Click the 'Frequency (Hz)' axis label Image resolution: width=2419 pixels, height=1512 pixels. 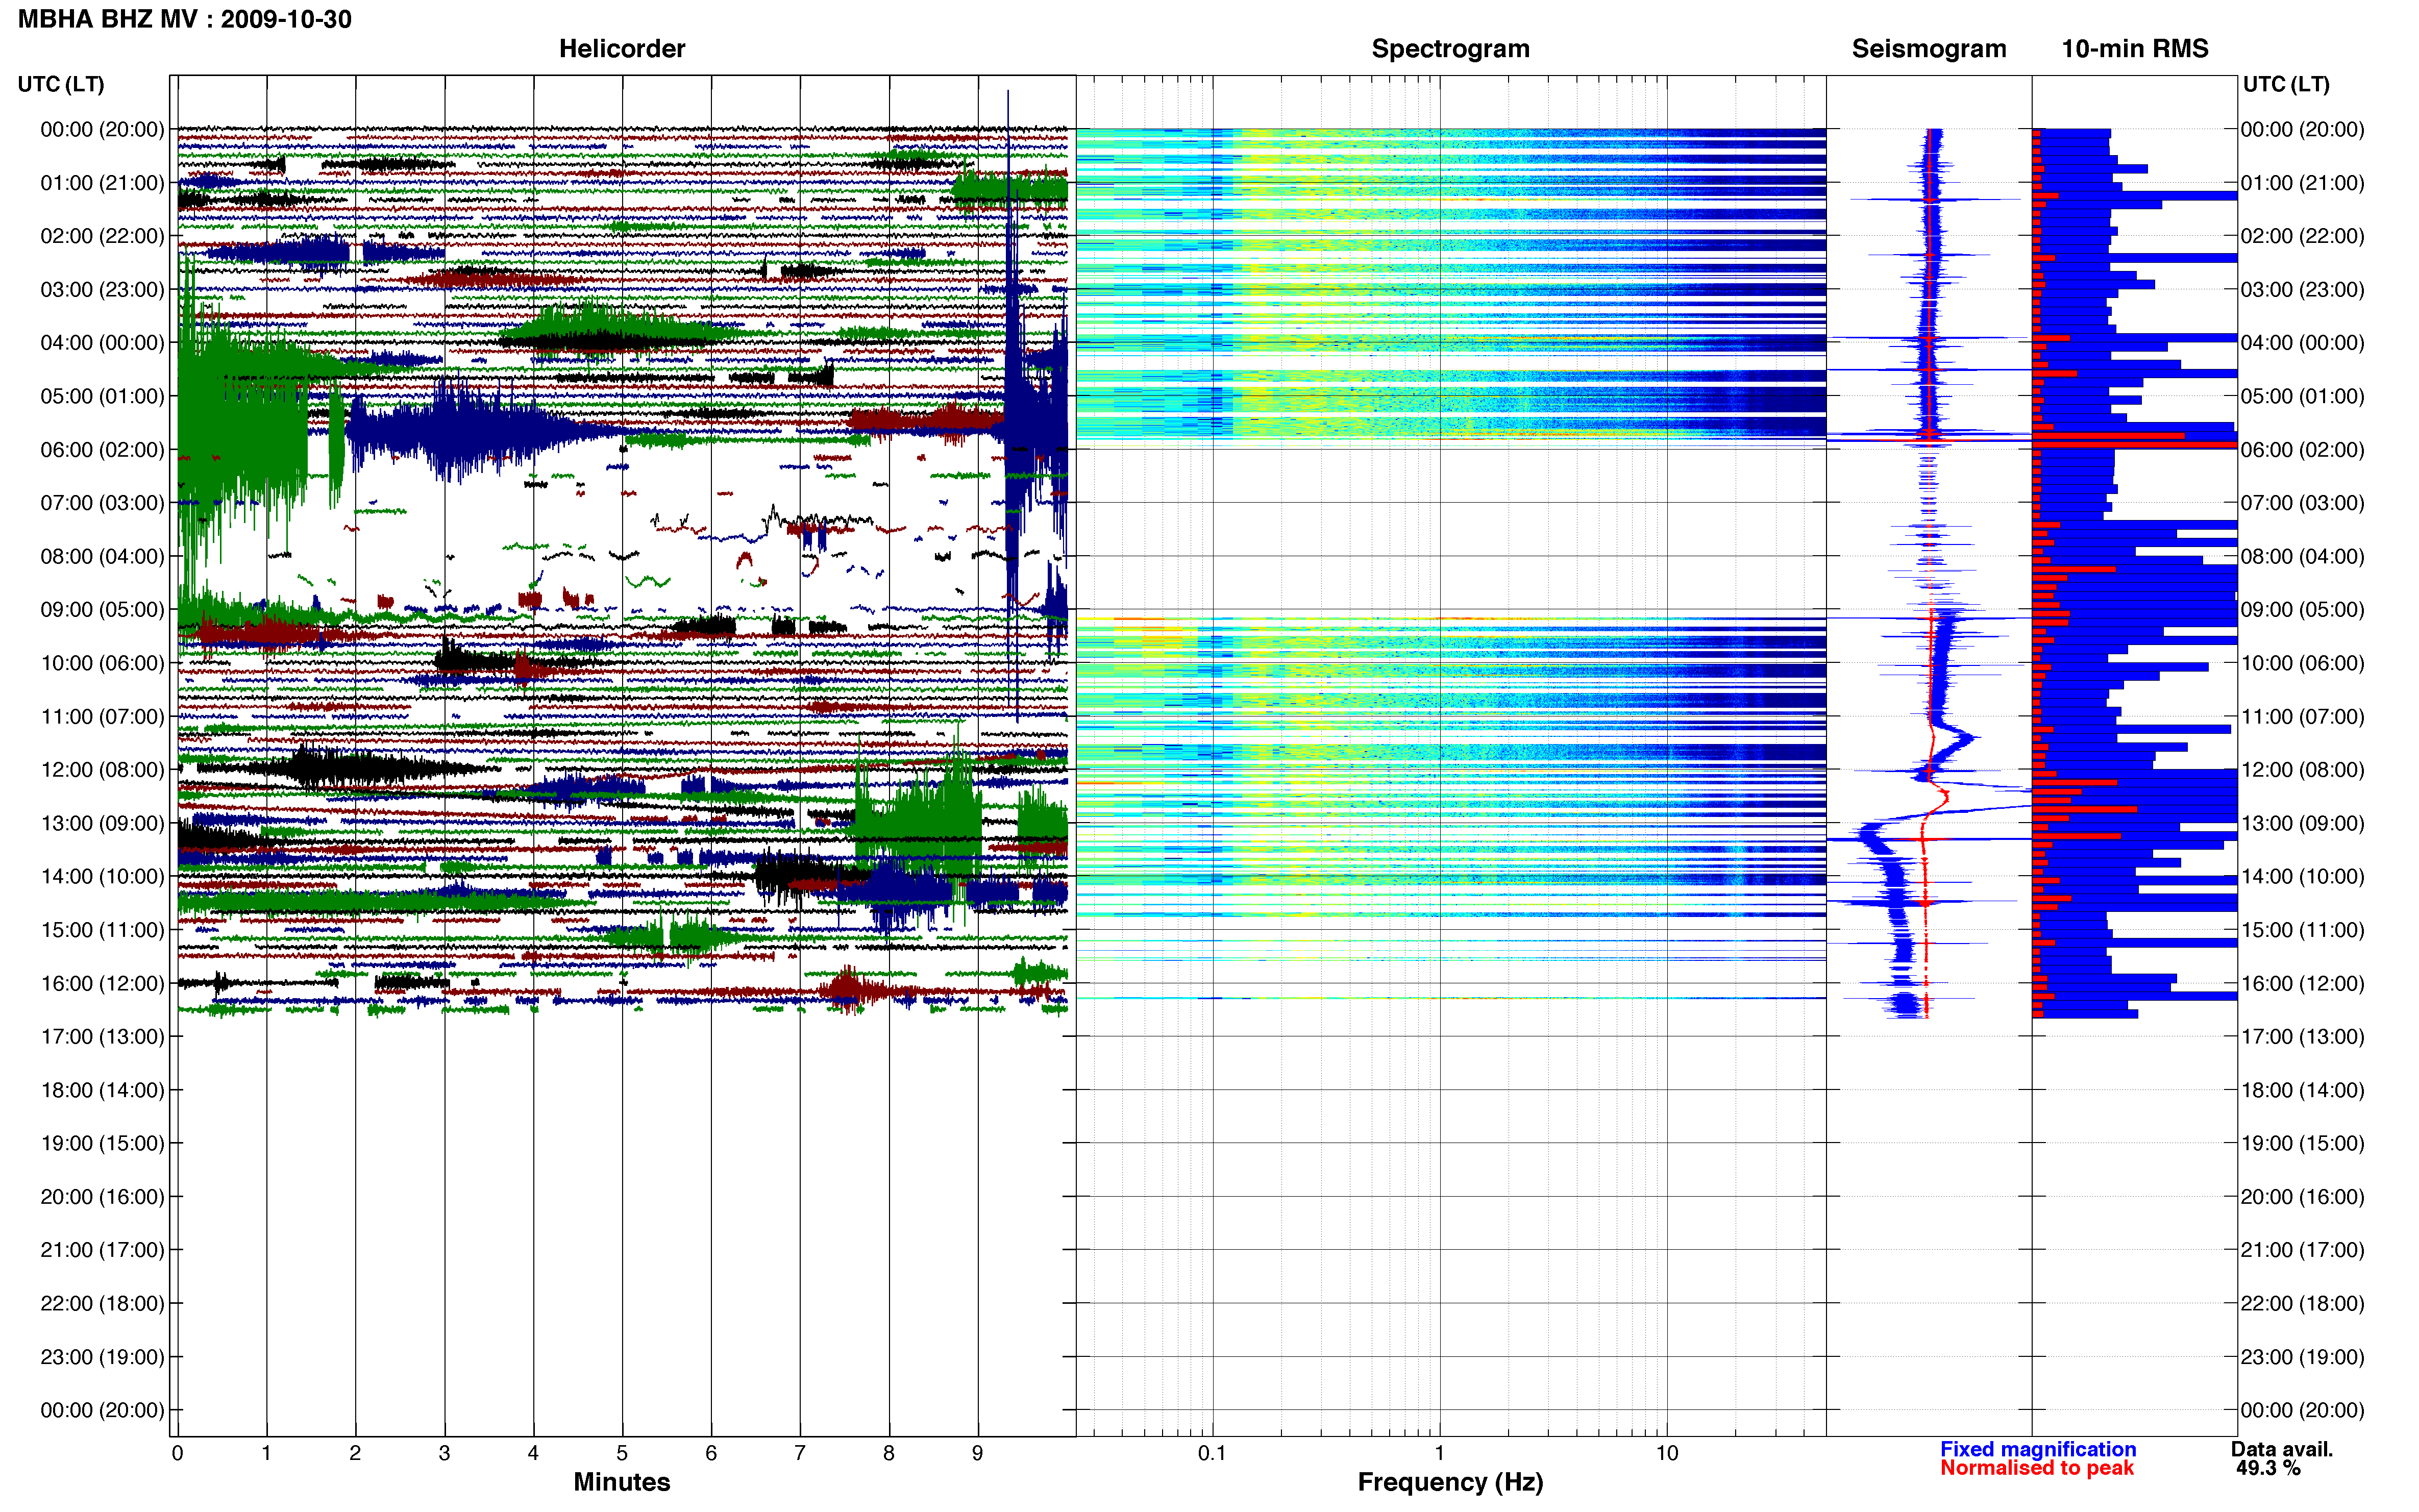coord(1450,1482)
